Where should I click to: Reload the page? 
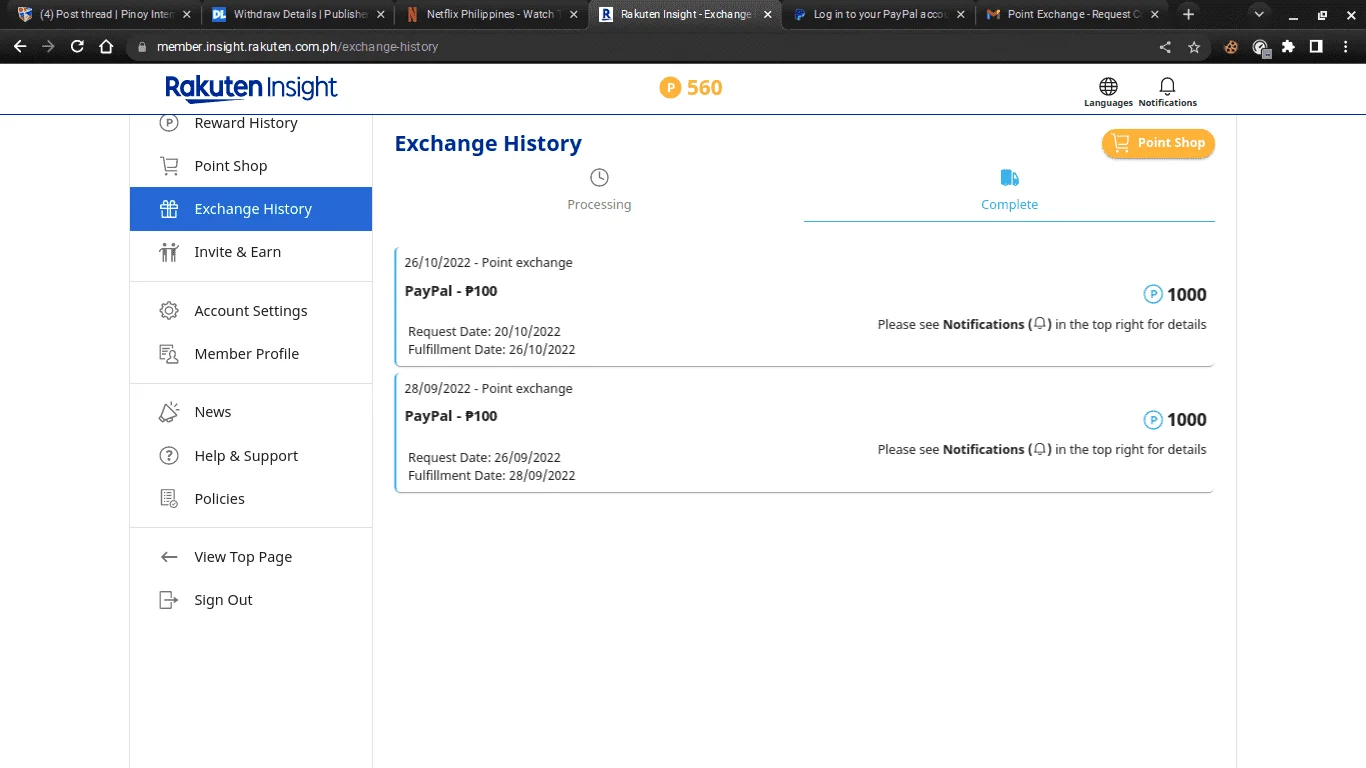(x=77, y=47)
